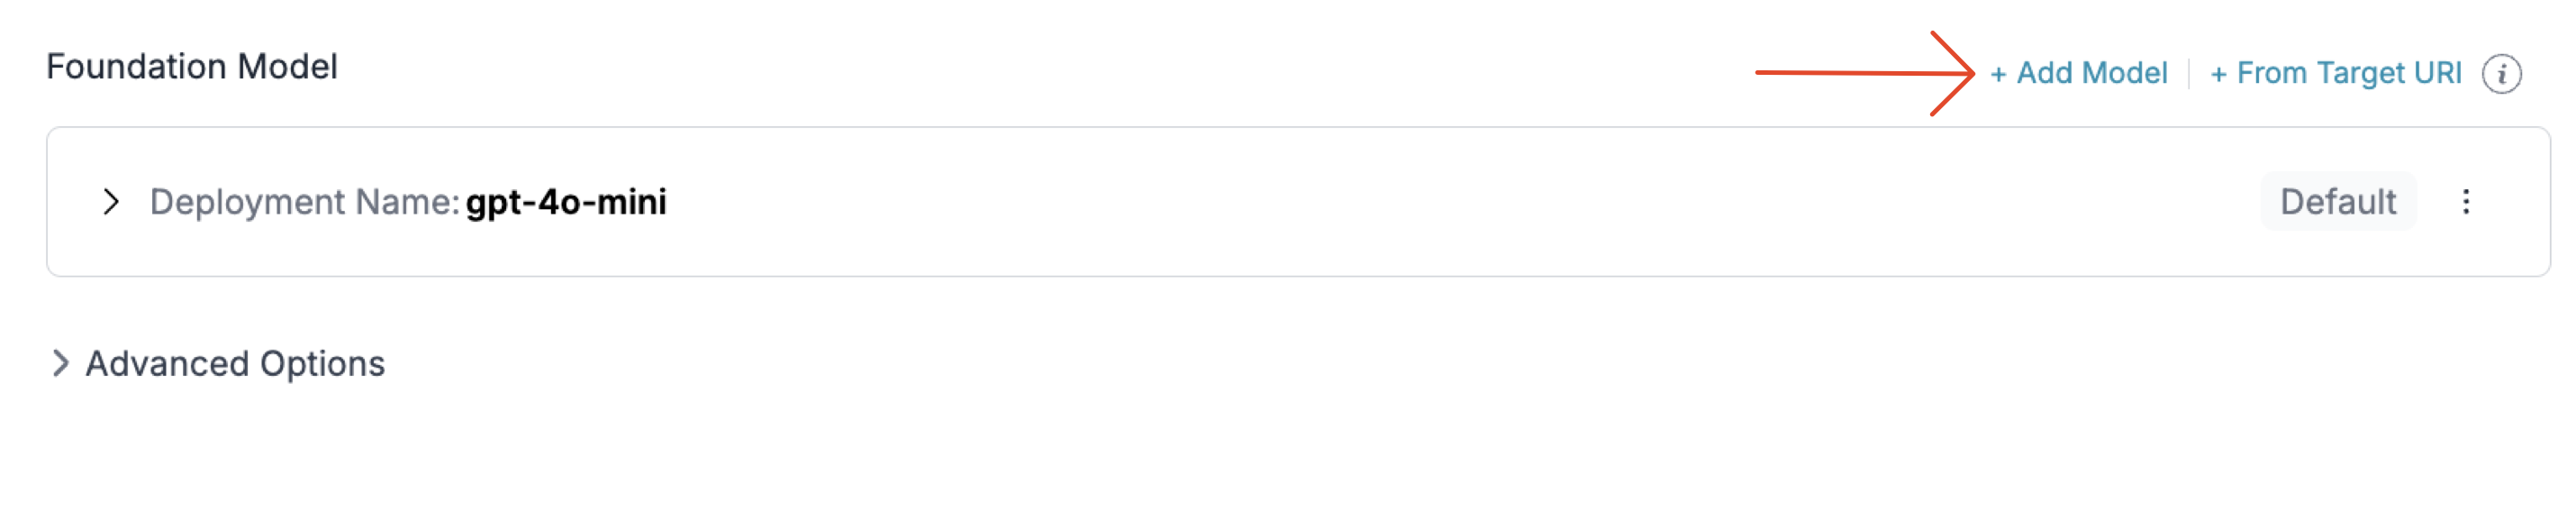Click the info icon beside From Target URI
The image size is (2576, 530).
pos(2501,74)
